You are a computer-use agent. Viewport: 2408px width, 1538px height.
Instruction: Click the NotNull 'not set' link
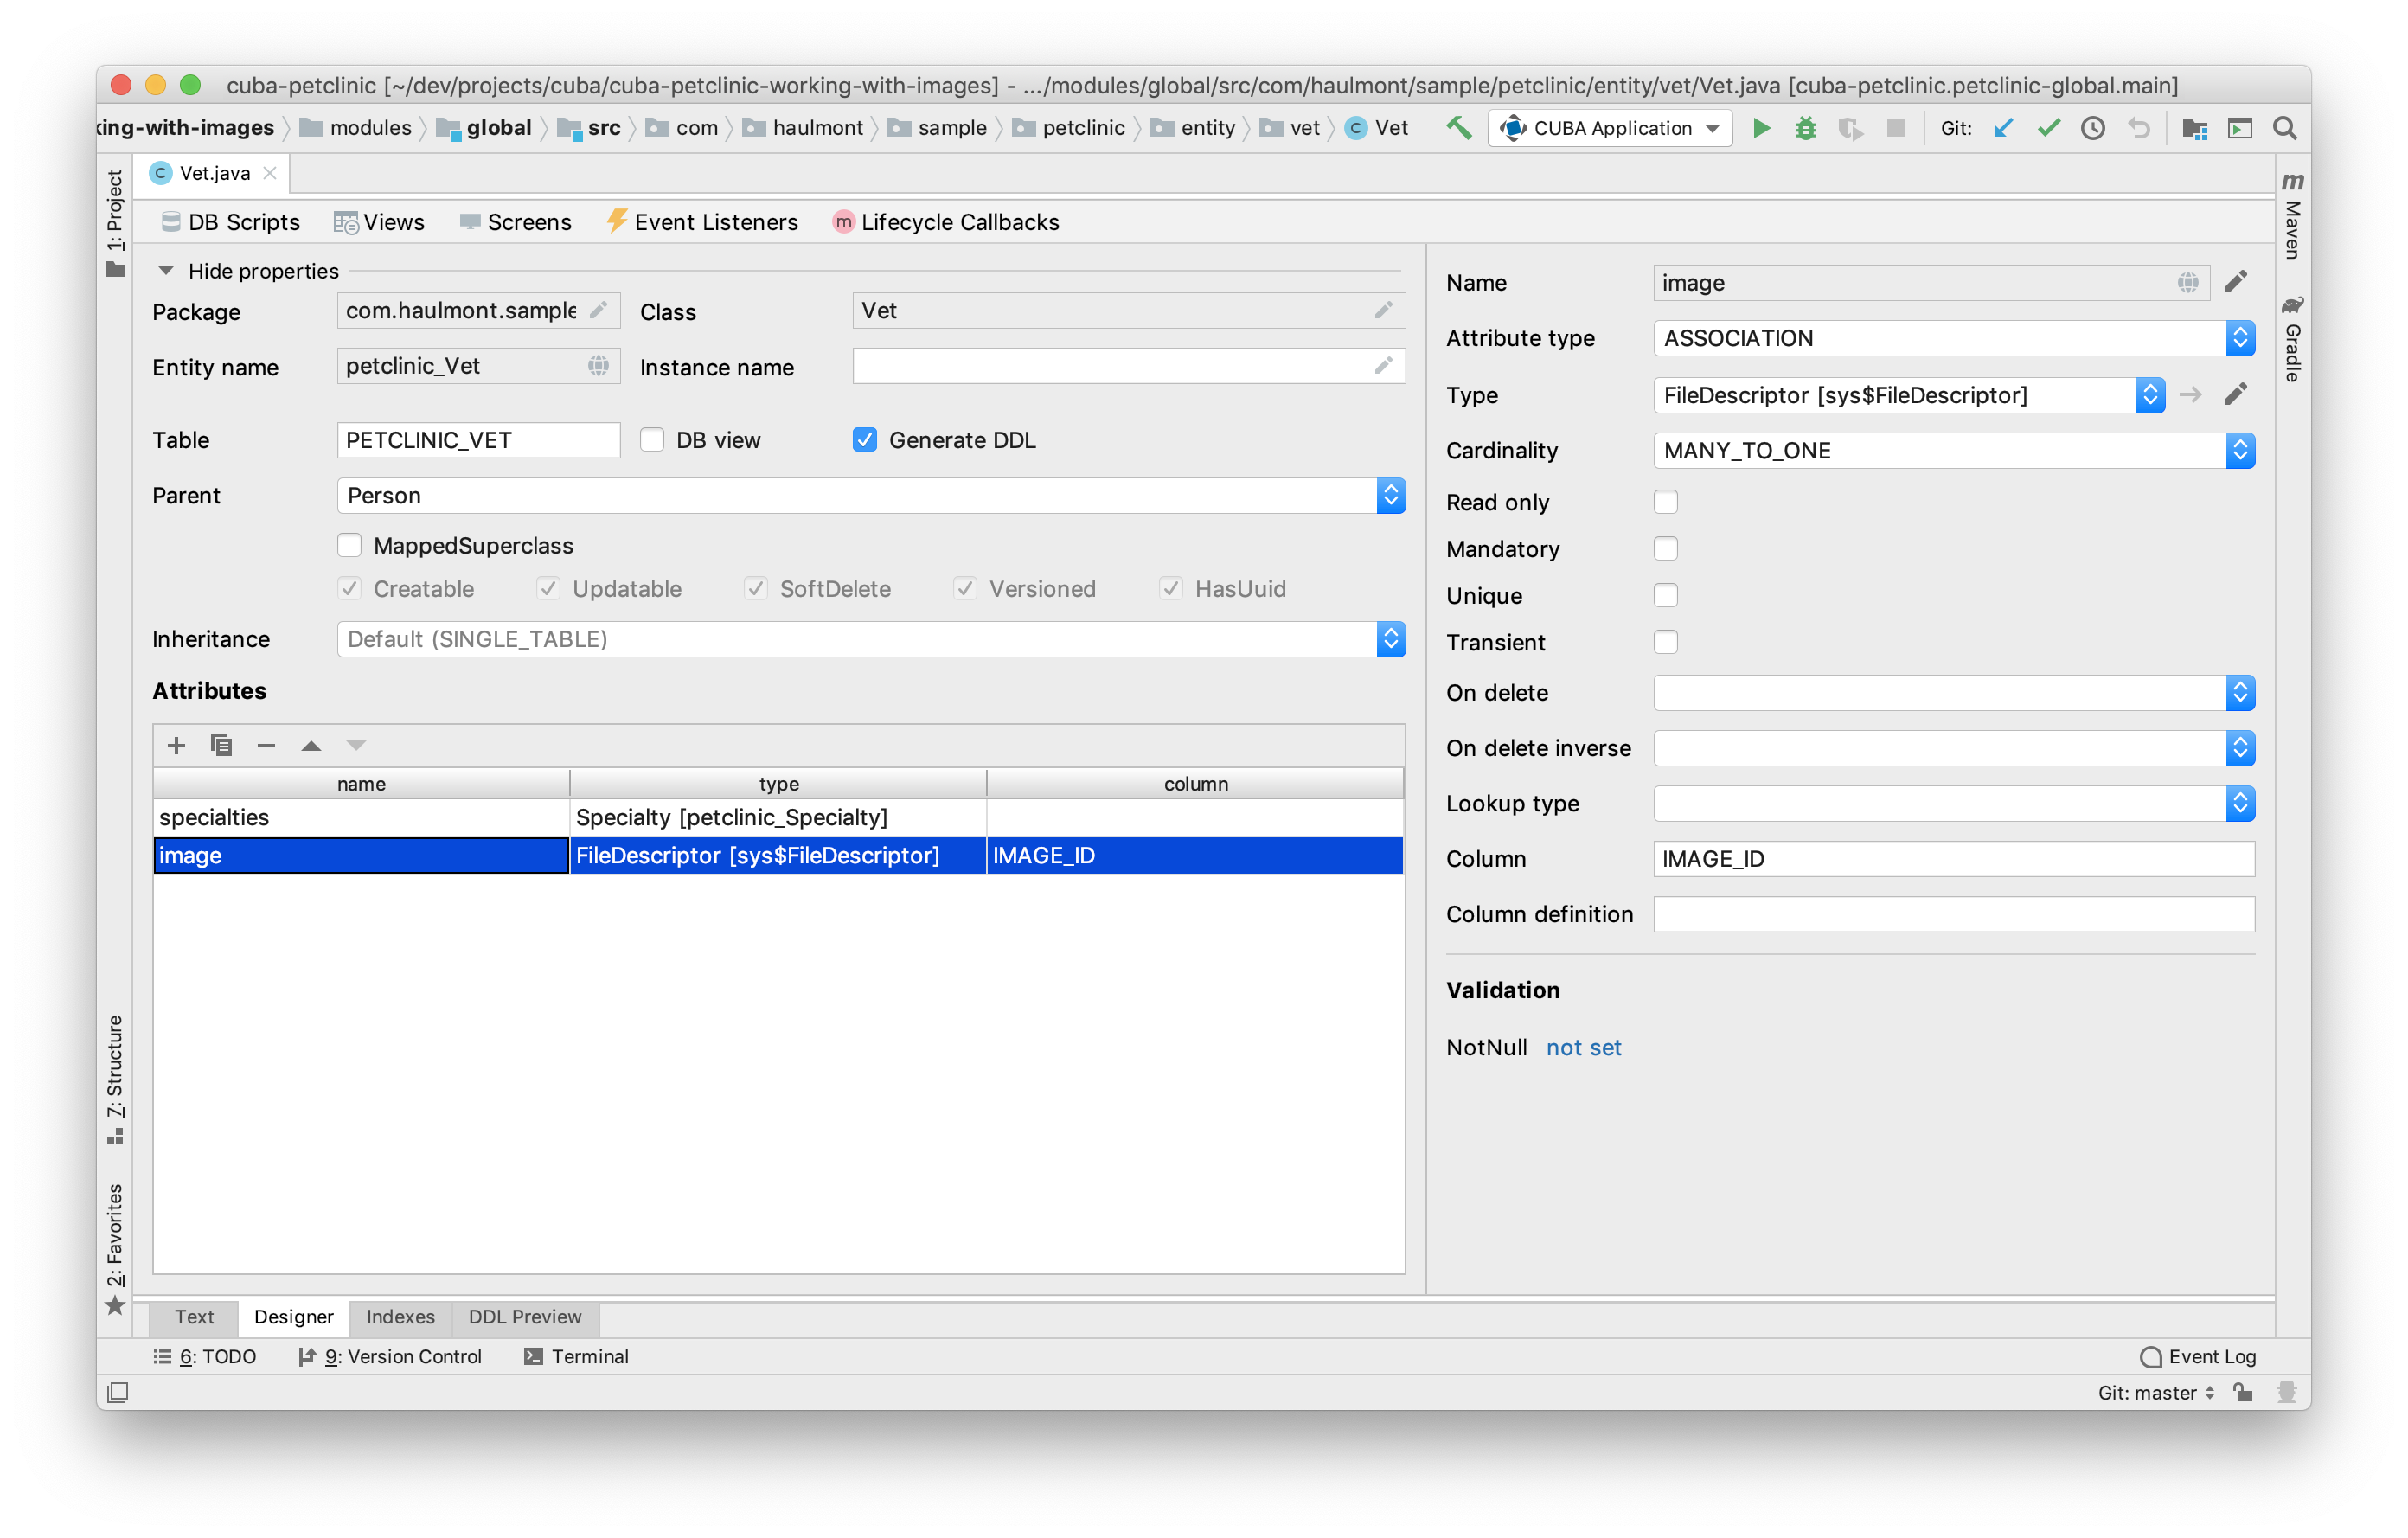point(1584,1048)
